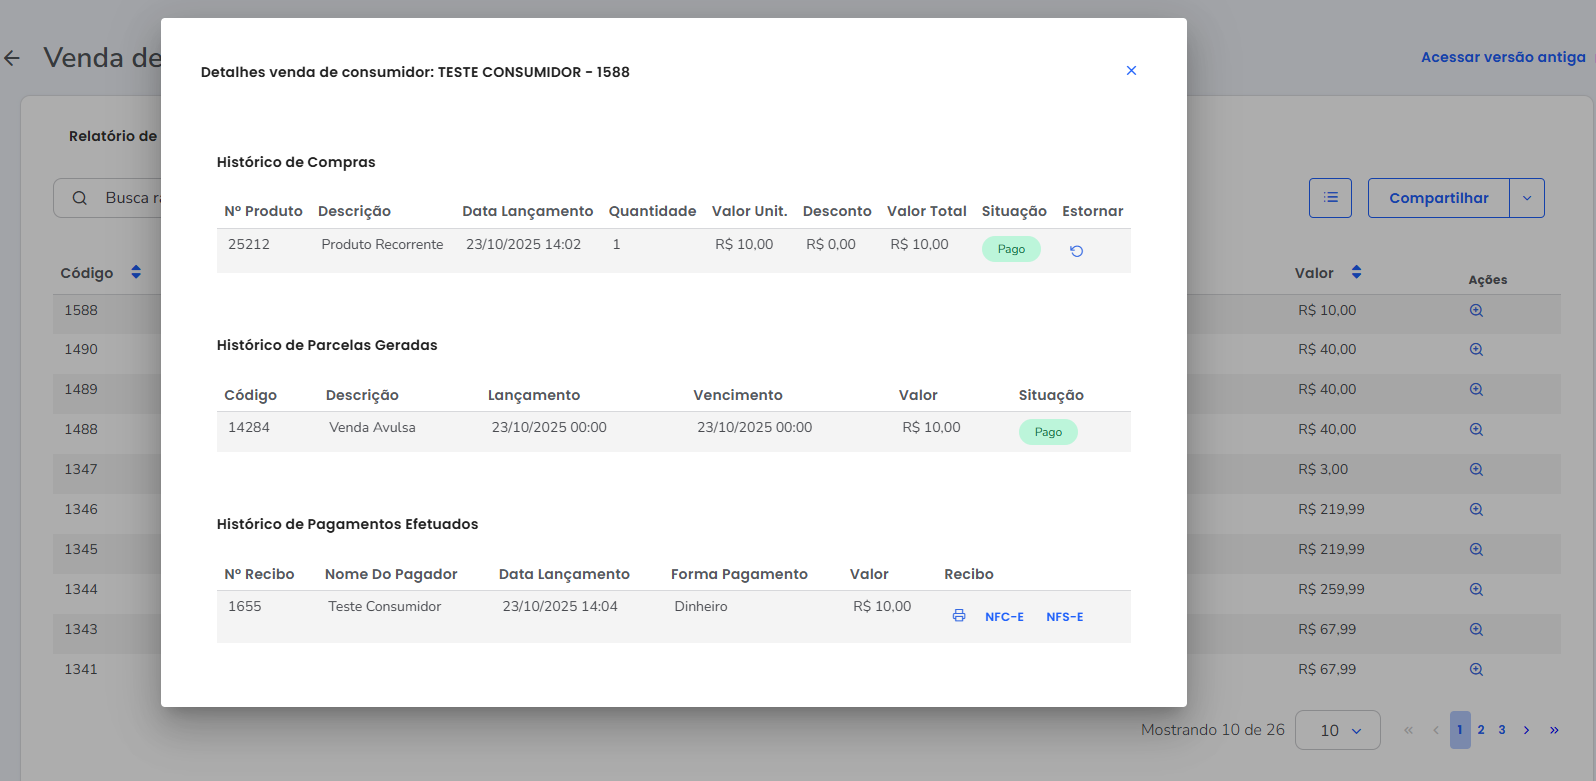Image resolution: width=1596 pixels, height=781 pixels.
Task: Jump to the last page with double chevron
Action: click(x=1554, y=730)
